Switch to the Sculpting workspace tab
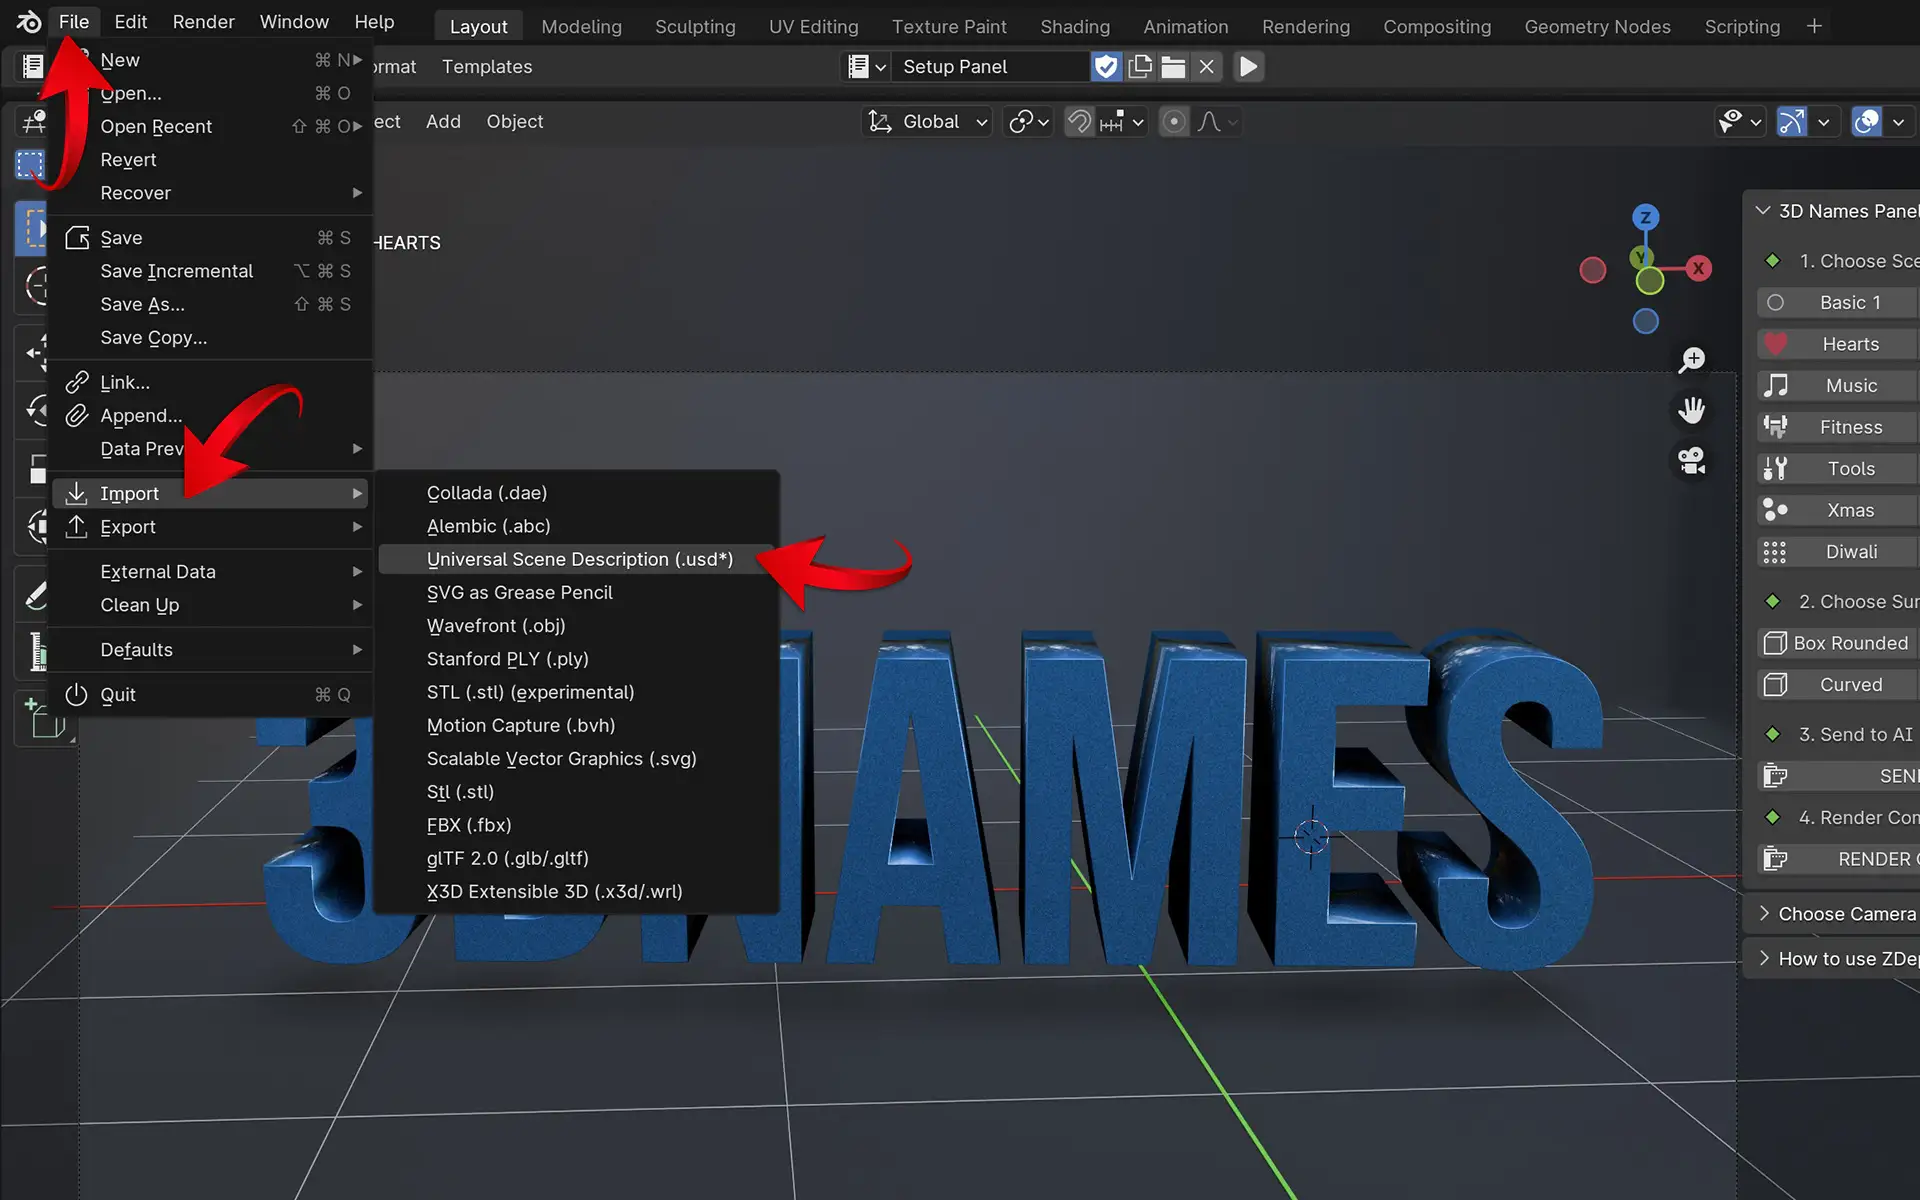Image resolution: width=1920 pixels, height=1200 pixels. (695, 27)
